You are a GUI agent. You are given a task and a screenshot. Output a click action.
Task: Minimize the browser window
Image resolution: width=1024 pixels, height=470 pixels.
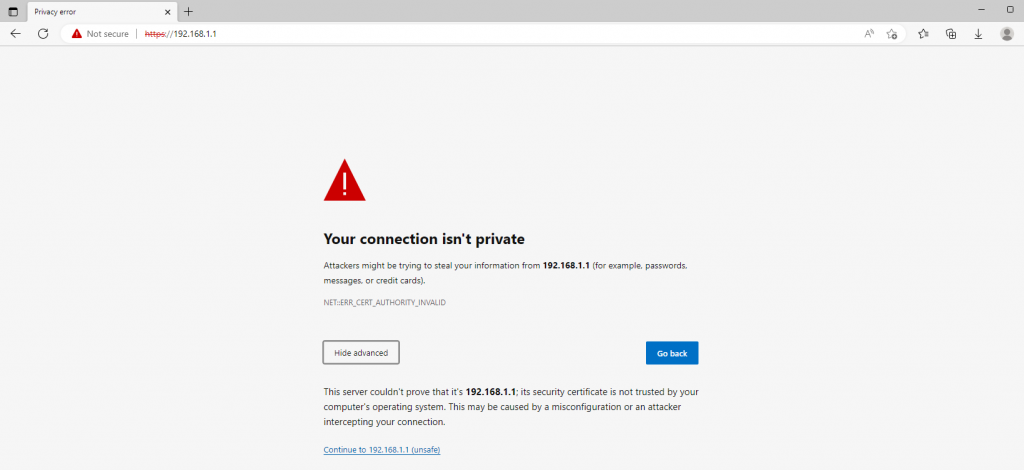[982, 10]
